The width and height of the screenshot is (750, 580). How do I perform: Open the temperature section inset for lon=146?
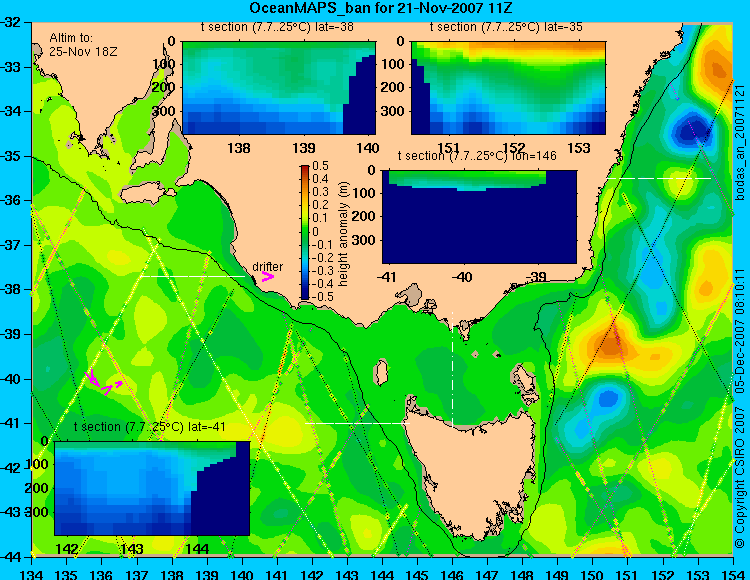coord(479,217)
